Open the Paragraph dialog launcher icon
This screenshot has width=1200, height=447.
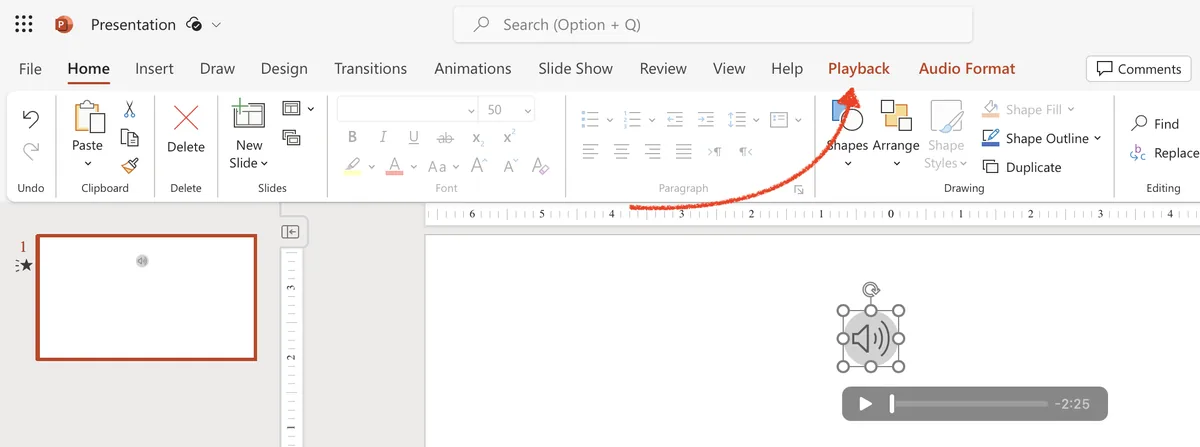799,189
